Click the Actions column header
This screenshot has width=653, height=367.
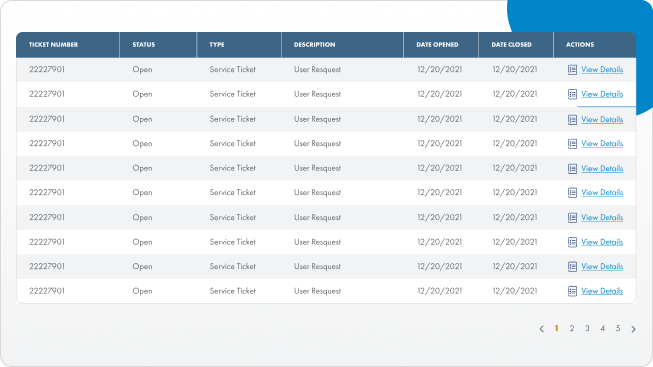[580, 45]
